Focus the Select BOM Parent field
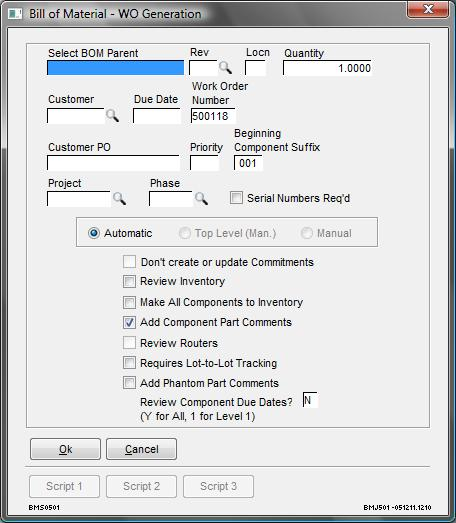This screenshot has height=523, width=456. click(115, 68)
